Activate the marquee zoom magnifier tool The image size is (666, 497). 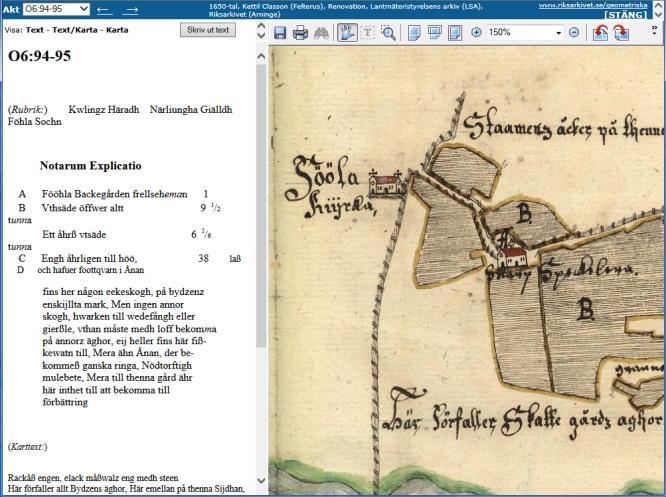click(x=388, y=32)
